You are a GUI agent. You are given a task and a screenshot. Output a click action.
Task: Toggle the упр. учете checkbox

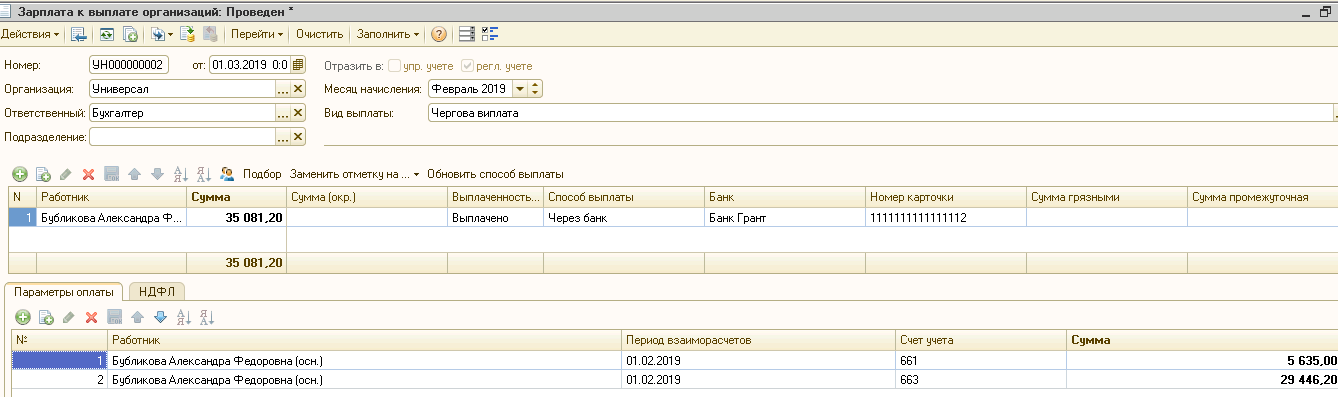pos(394,66)
